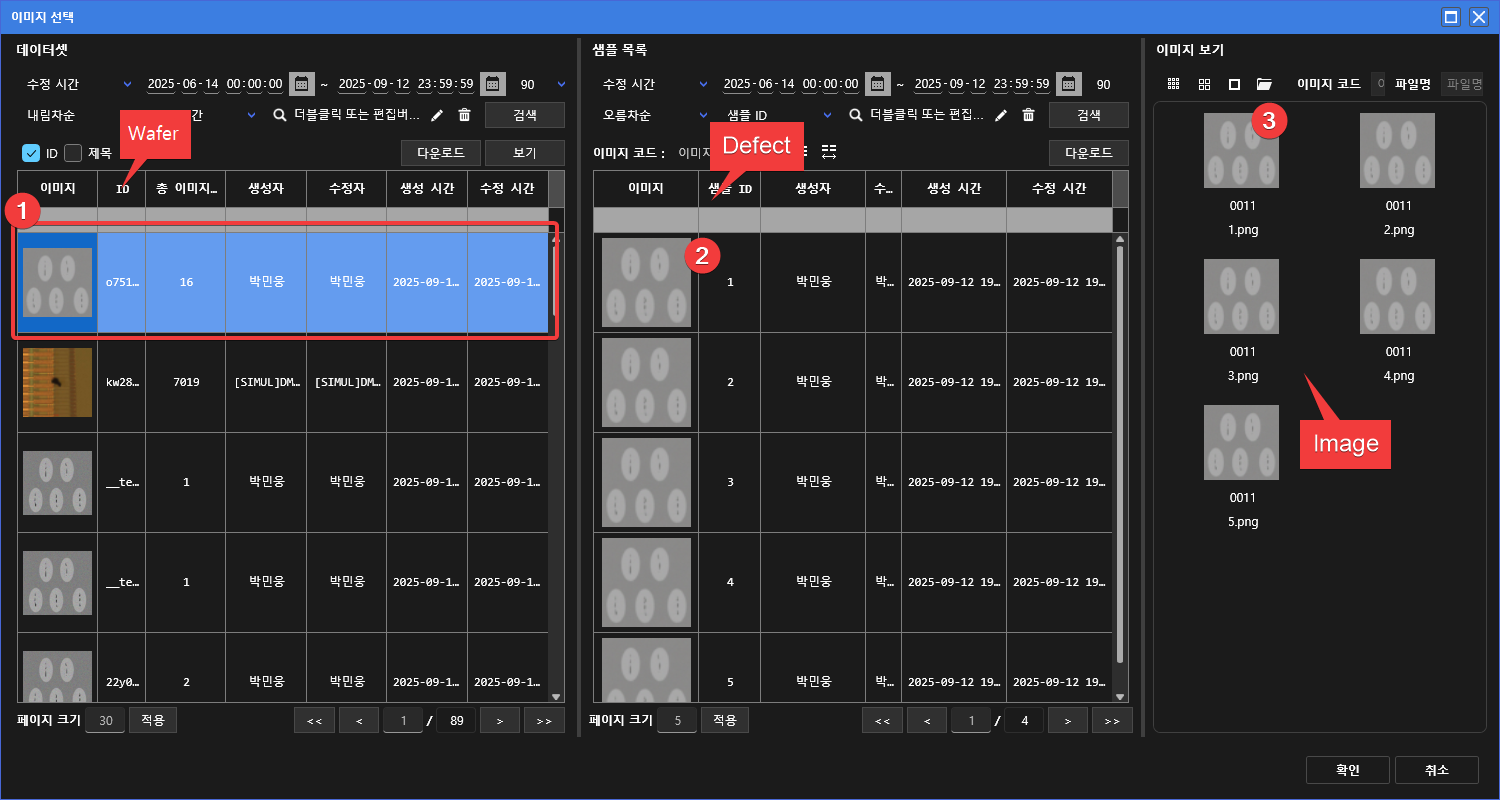Click the 샘플 ID column header in sample list
1500x800 pixels.
coord(729,189)
